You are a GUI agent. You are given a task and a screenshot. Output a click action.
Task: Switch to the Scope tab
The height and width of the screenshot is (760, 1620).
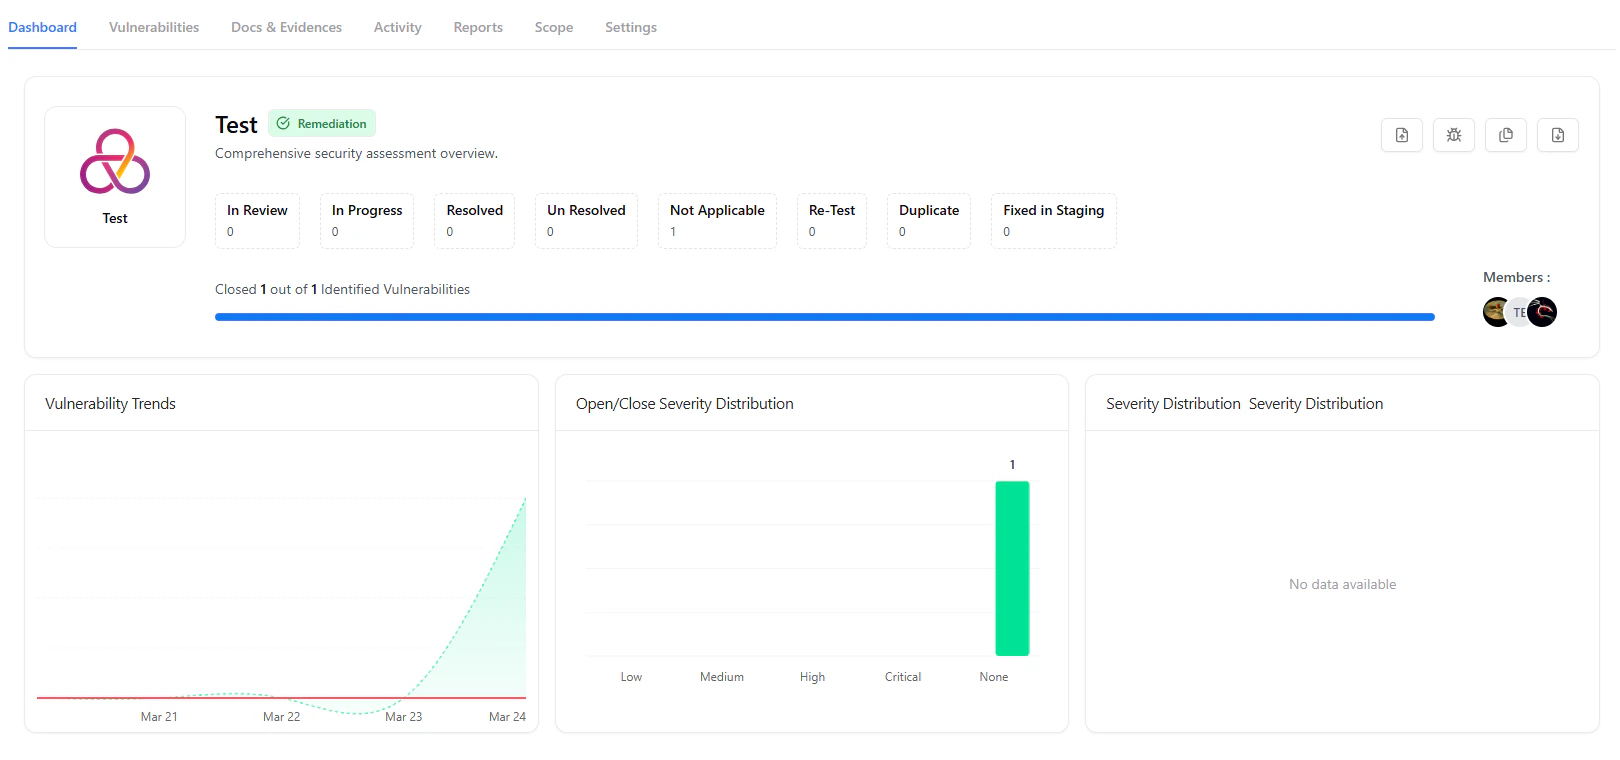pyautogui.click(x=554, y=27)
